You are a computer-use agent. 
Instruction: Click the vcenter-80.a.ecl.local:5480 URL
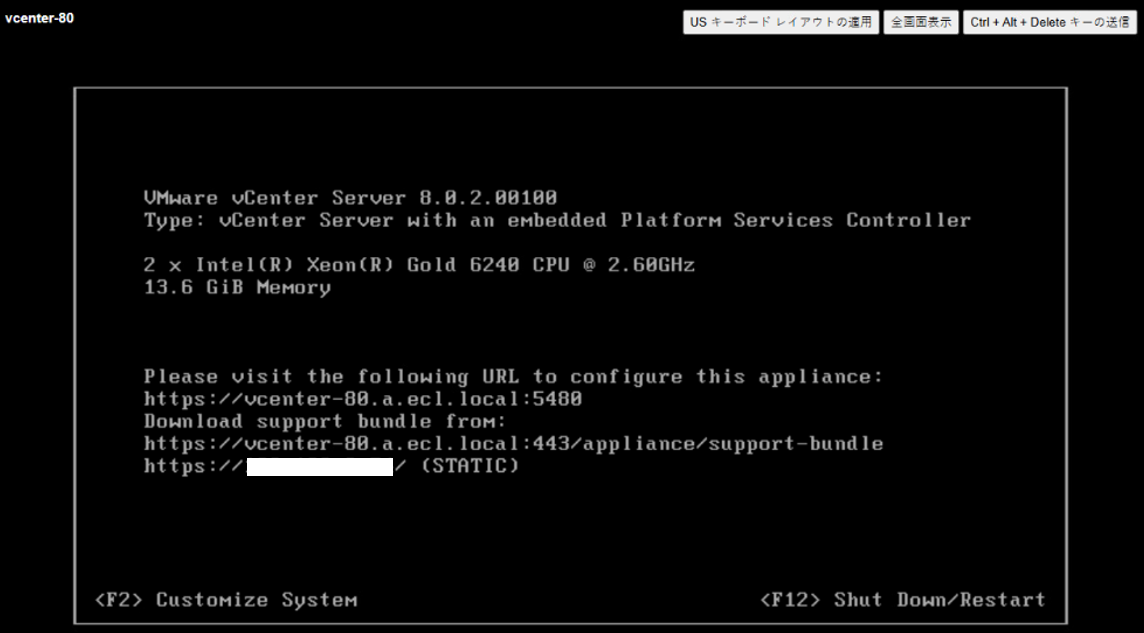point(363,399)
